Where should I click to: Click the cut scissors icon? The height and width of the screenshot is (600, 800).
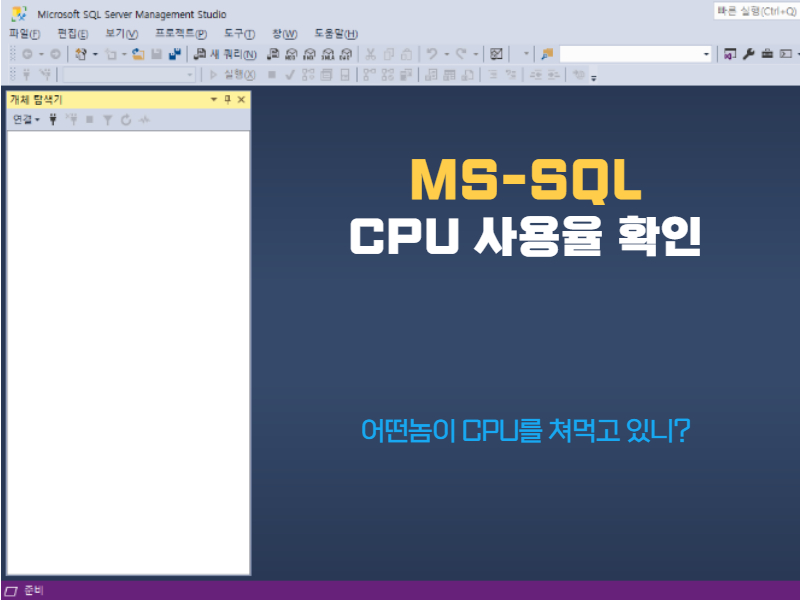[x=371, y=54]
